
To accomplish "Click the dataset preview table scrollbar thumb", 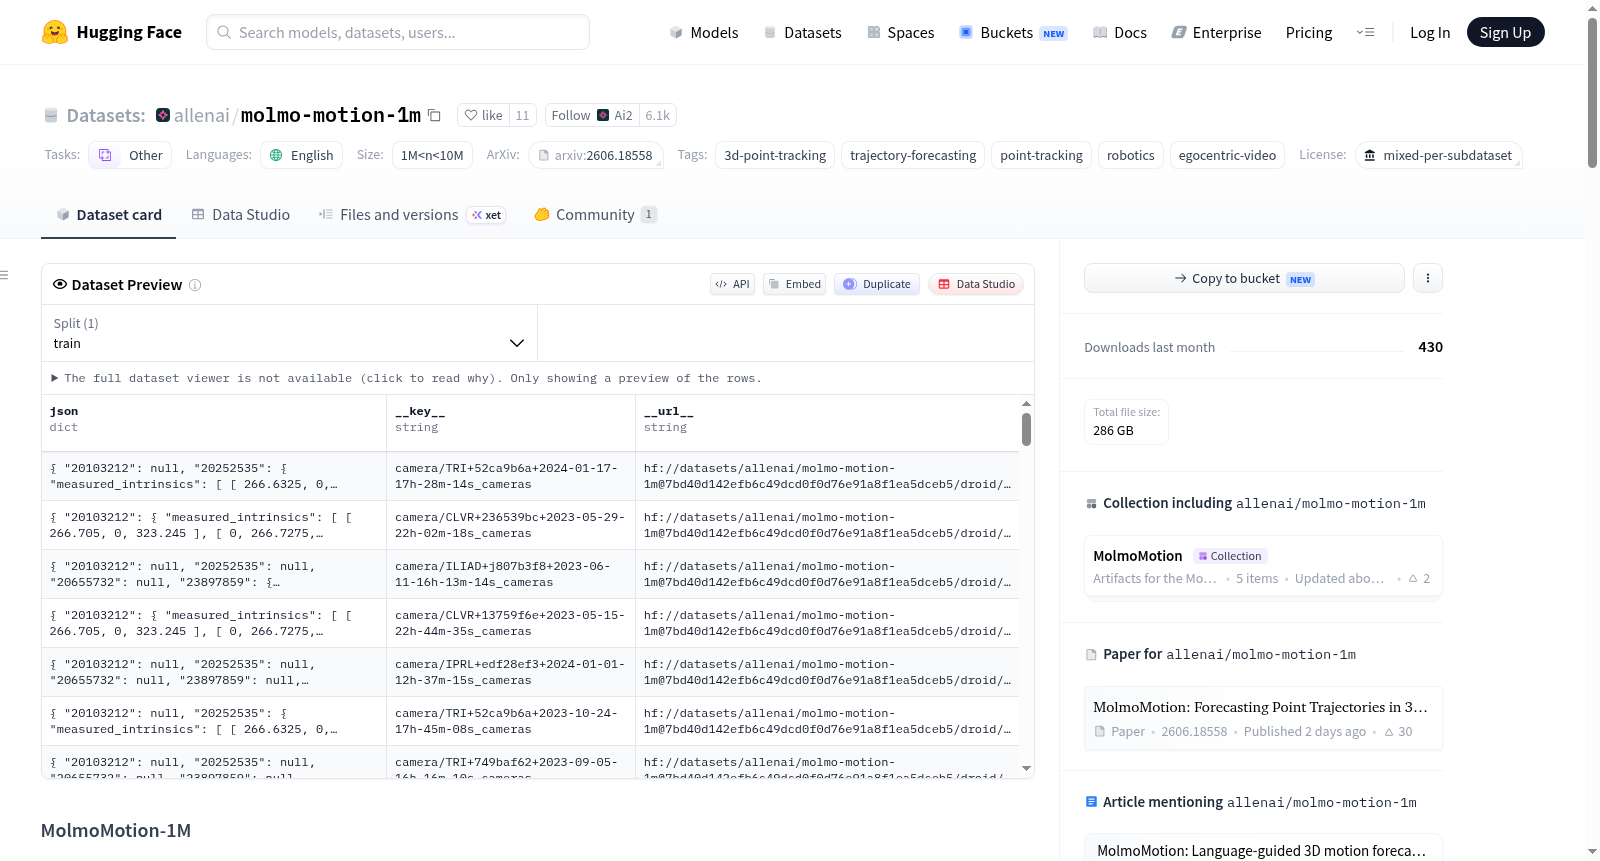I will (1026, 429).
